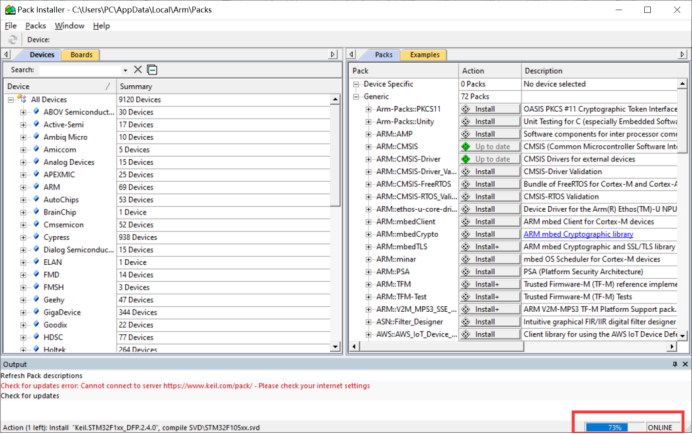
Task: Sort by the Device column header
Action: pyautogui.click(x=60, y=87)
